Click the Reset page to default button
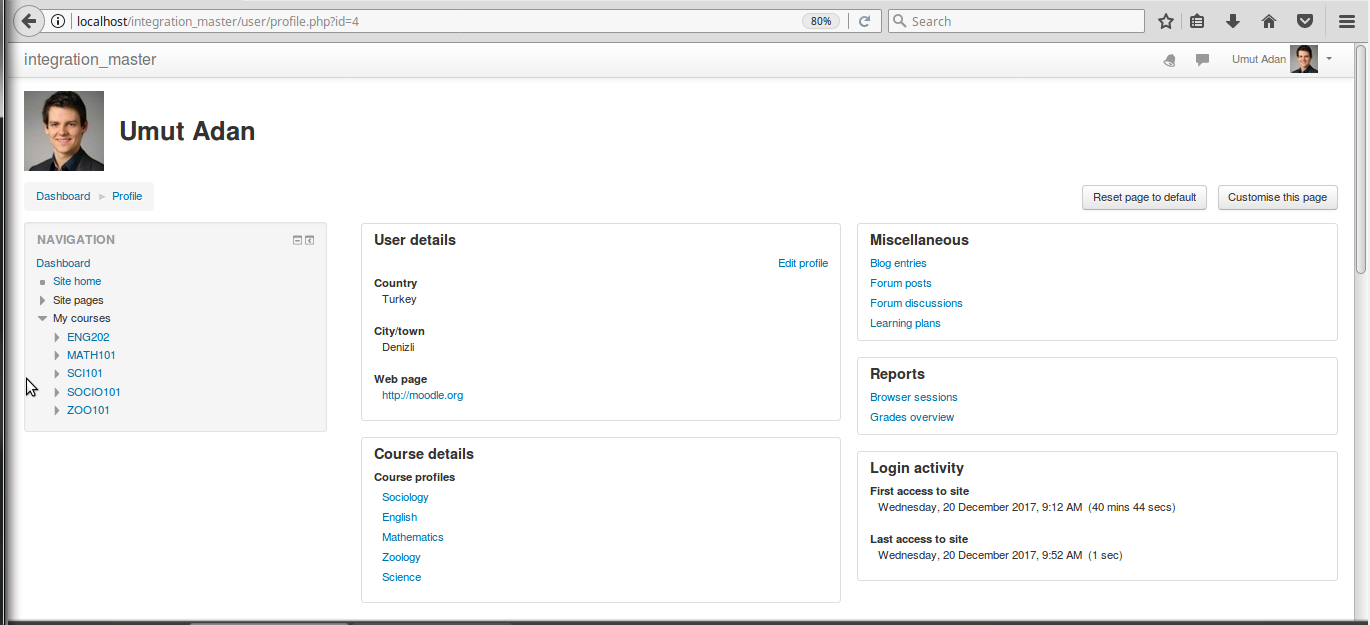This screenshot has width=1370, height=625. (1144, 197)
